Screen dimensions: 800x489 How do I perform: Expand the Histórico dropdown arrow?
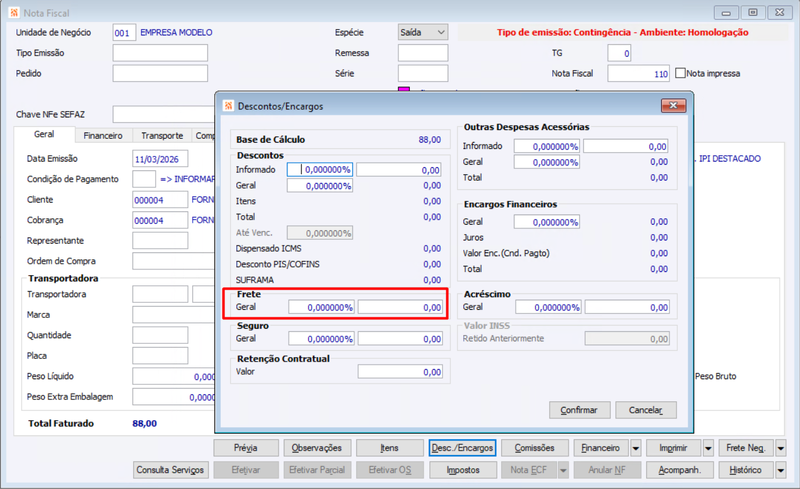click(x=781, y=470)
